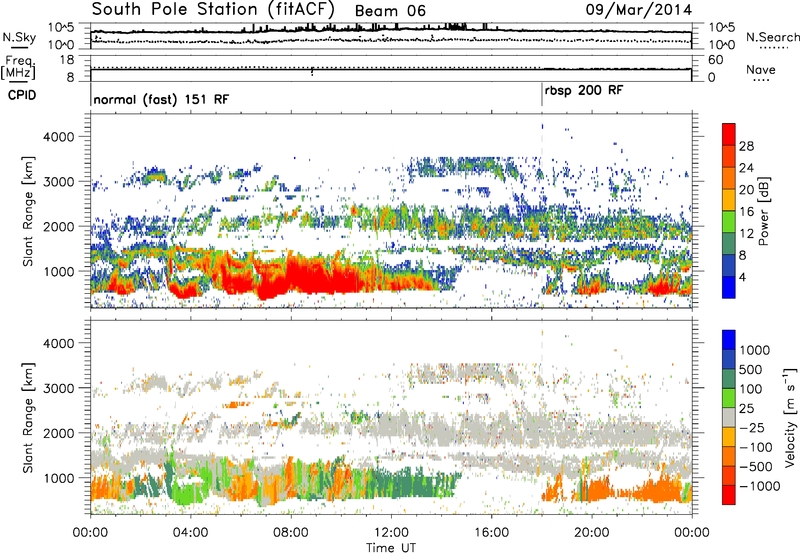Click the "08:00" time tick label
The image size is (800, 554).
(291, 533)
